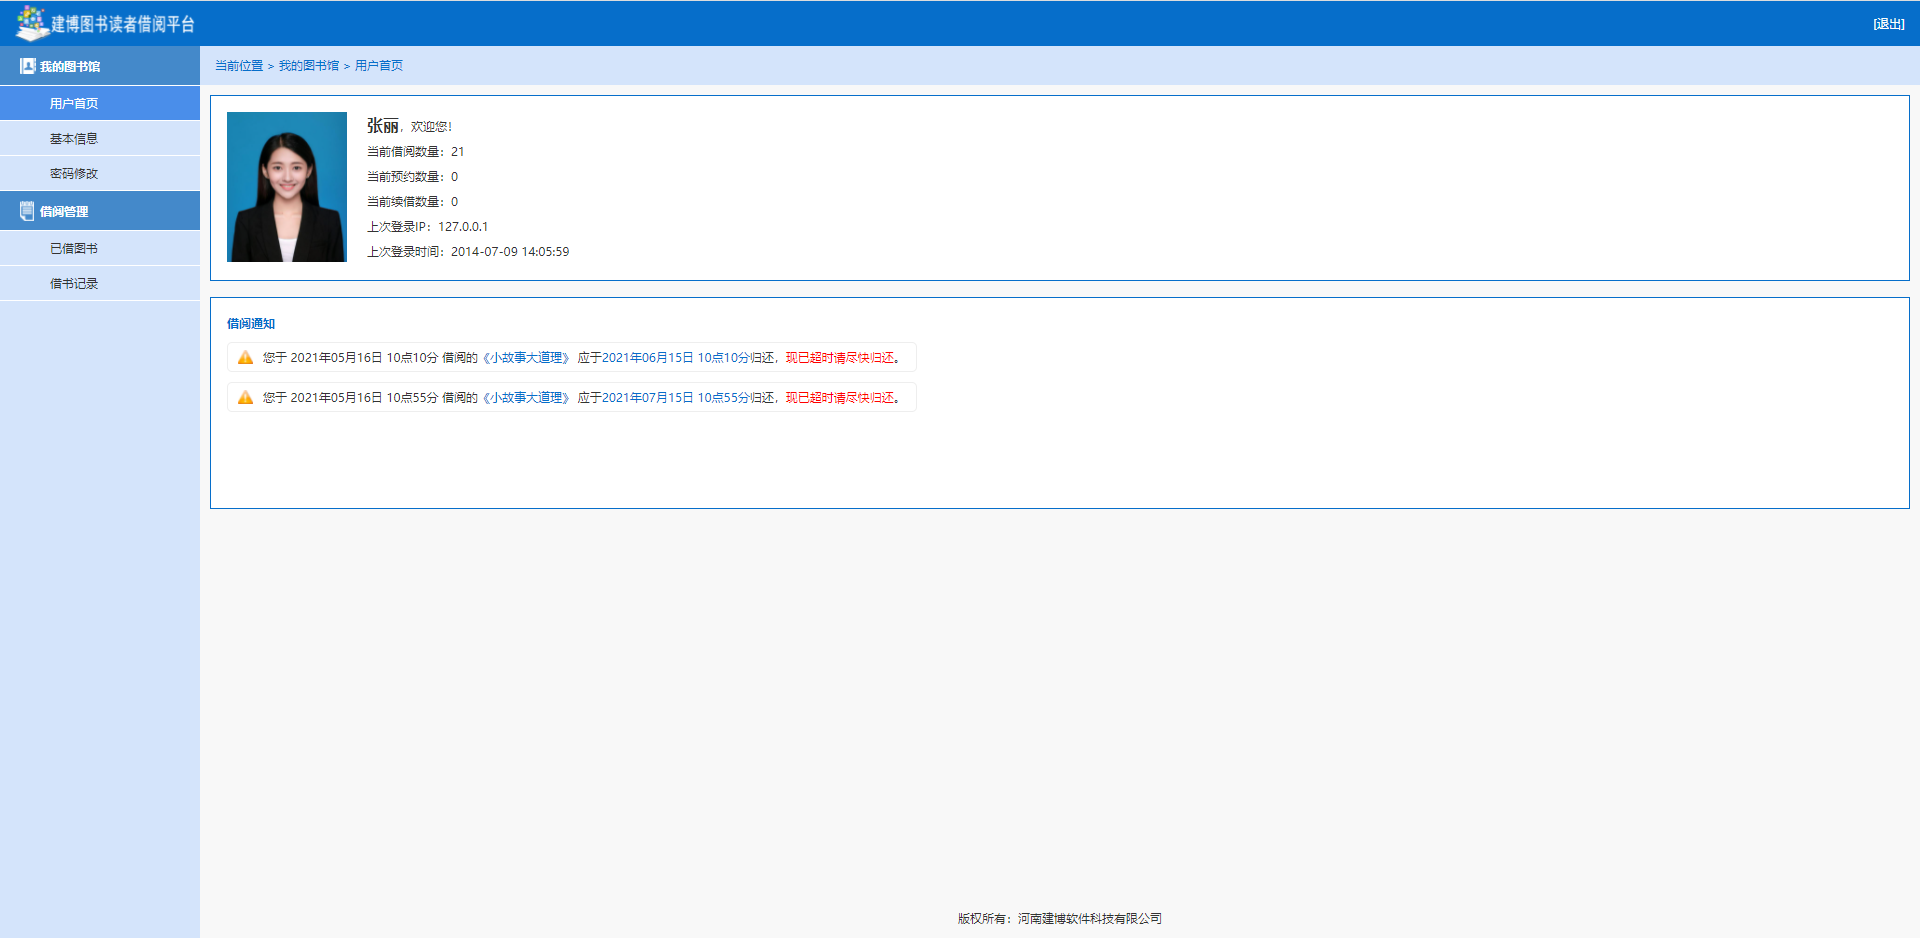View 借书记录 history
This screenshot has height=938, width=1920.
click(x=74, y=284)
